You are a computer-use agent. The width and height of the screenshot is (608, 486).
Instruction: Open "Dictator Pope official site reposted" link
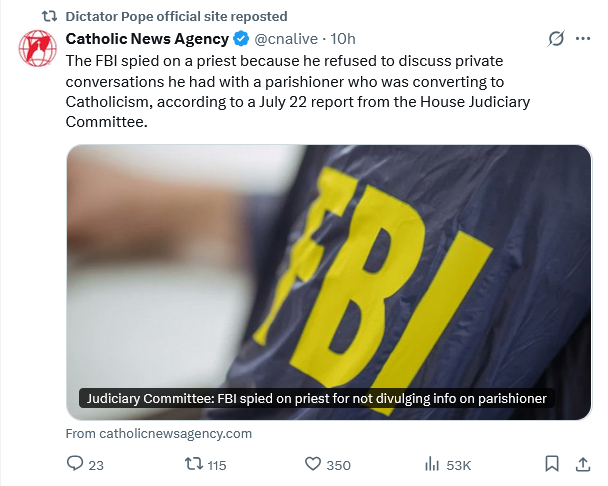176,16
